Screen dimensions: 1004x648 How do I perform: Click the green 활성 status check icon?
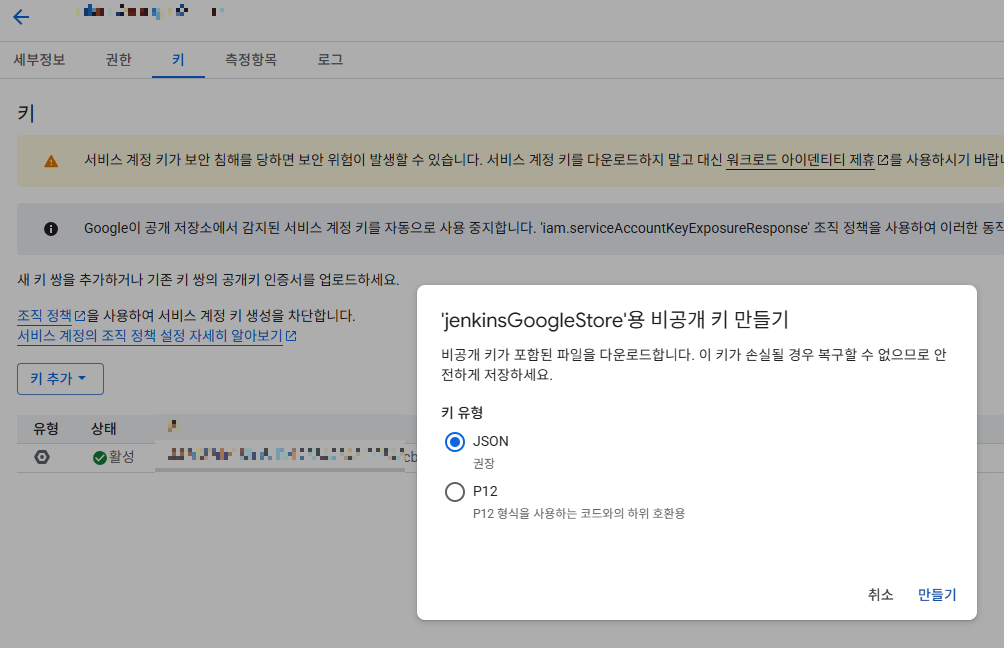(99, 457)
